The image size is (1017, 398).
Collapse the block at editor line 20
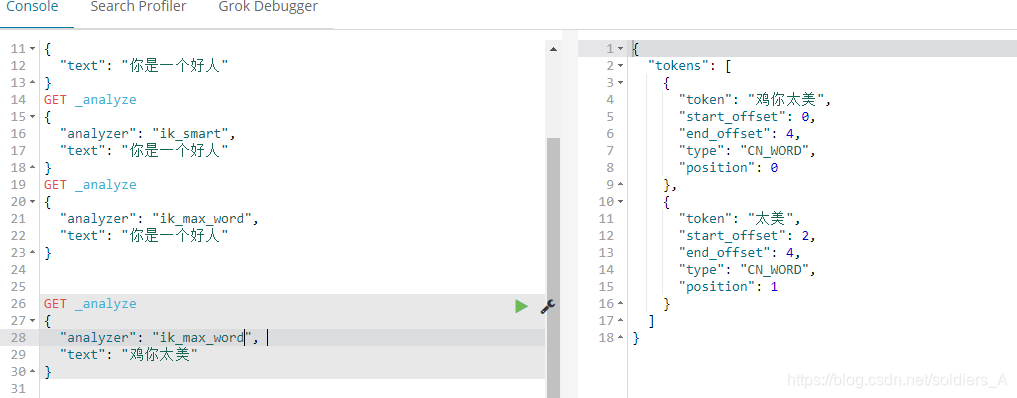pyautogui.click(x=33, y=202)
